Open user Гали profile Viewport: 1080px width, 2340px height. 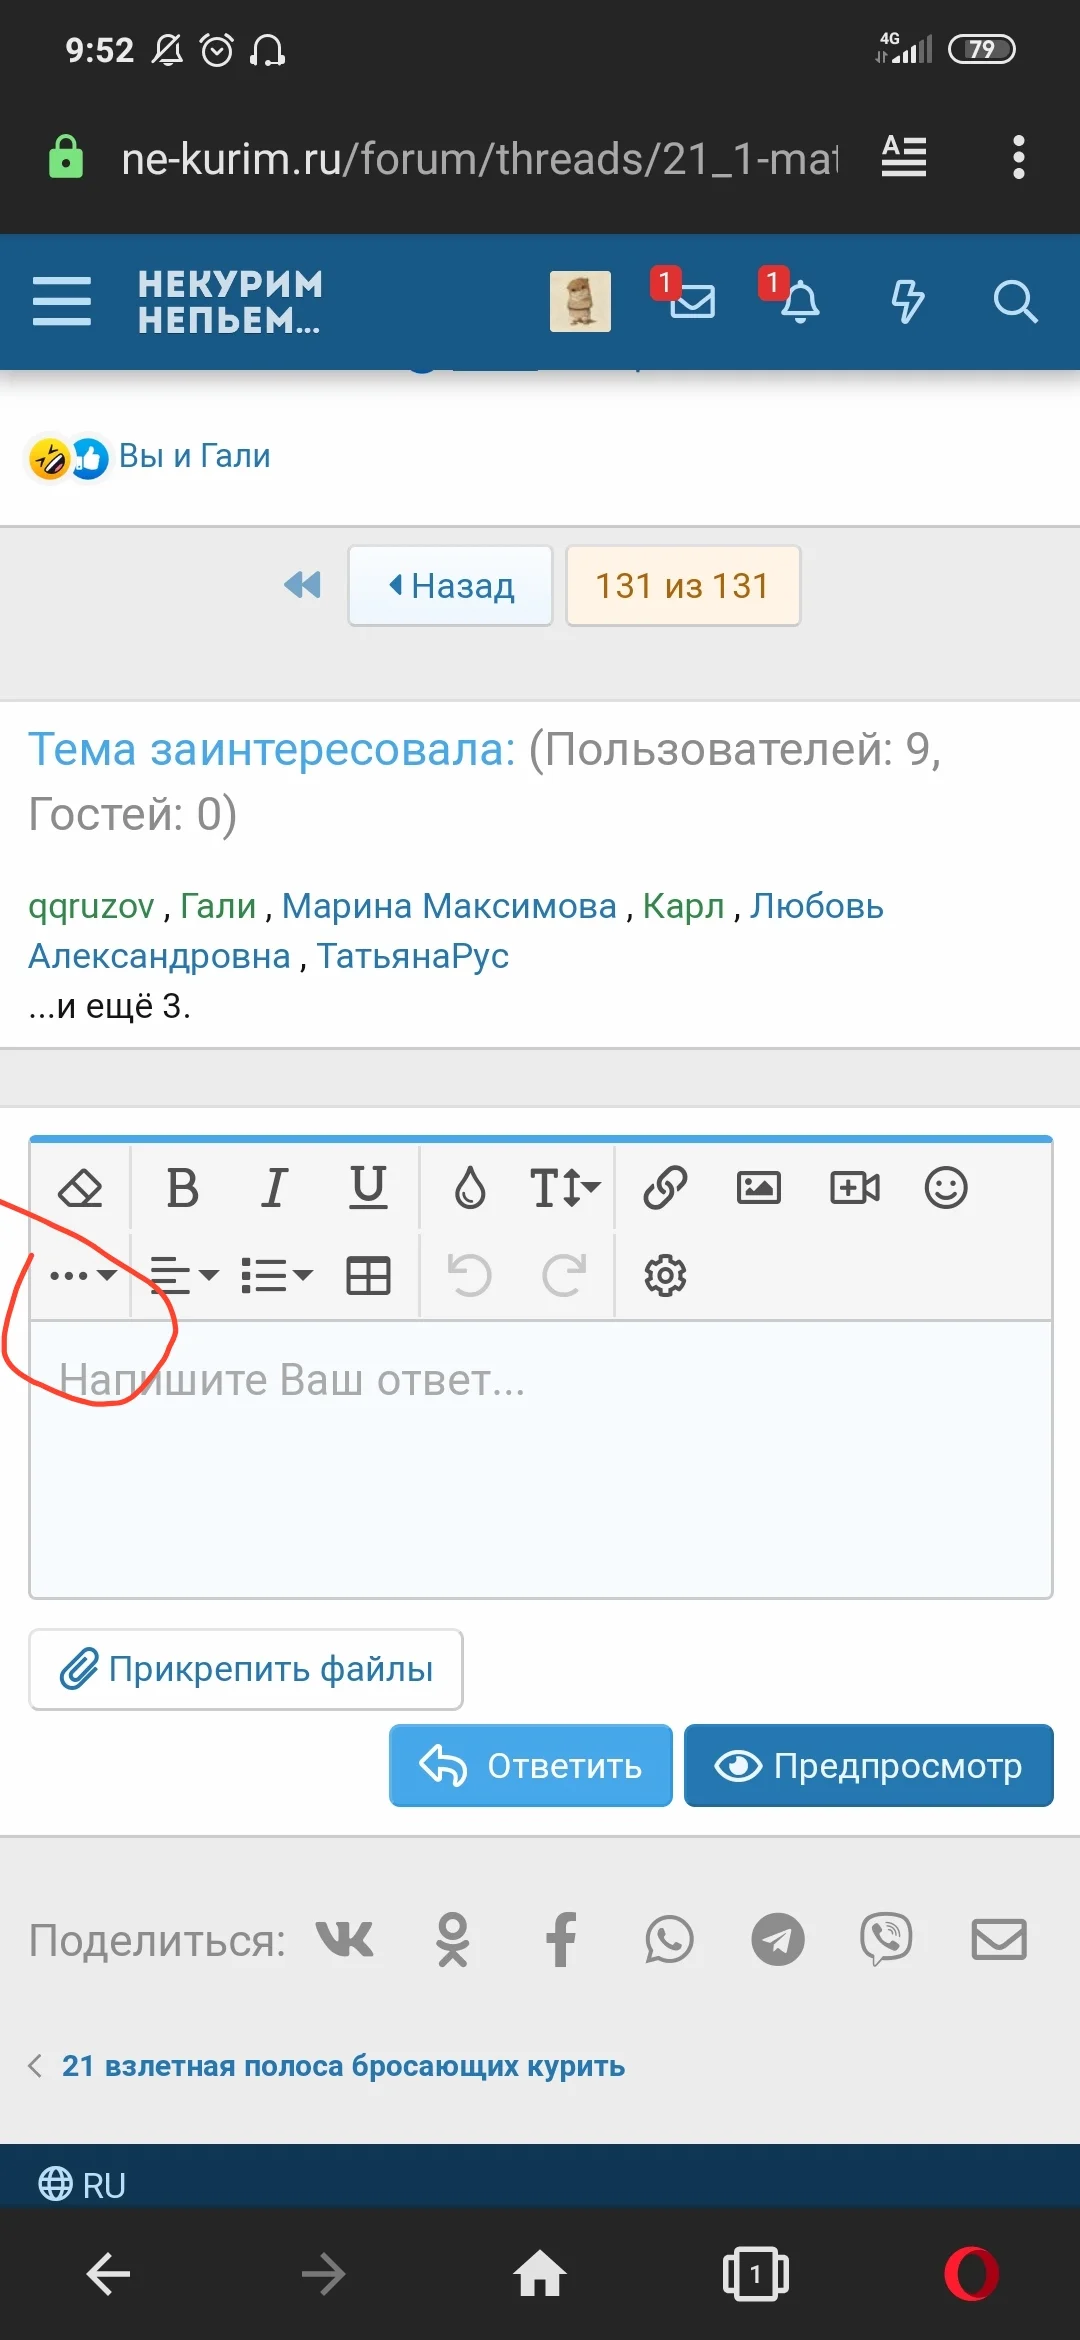tap(218, 906)
